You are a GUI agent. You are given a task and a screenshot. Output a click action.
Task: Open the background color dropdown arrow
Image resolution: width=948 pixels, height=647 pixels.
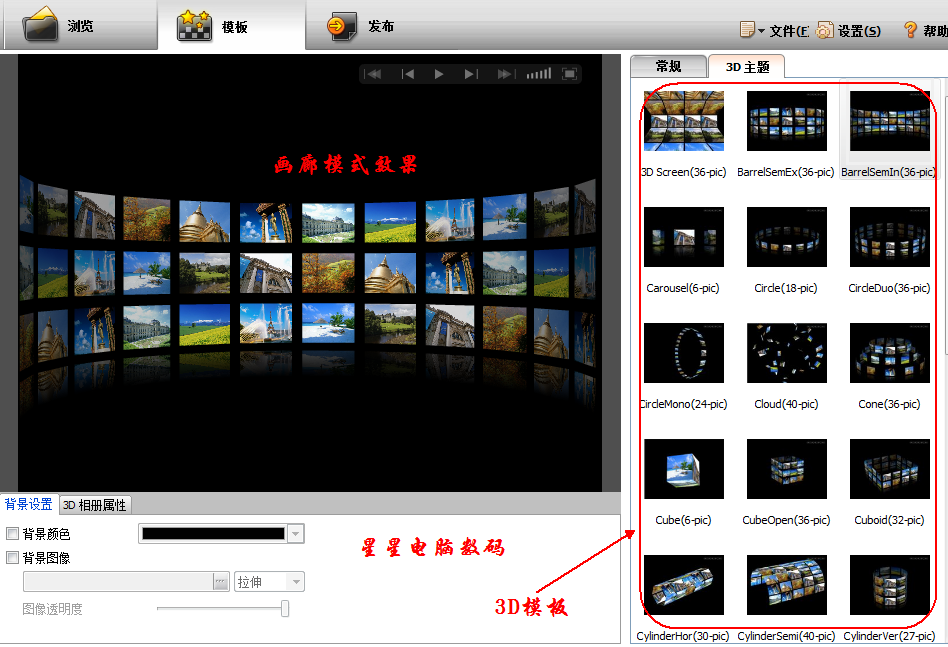pos(295,533)
